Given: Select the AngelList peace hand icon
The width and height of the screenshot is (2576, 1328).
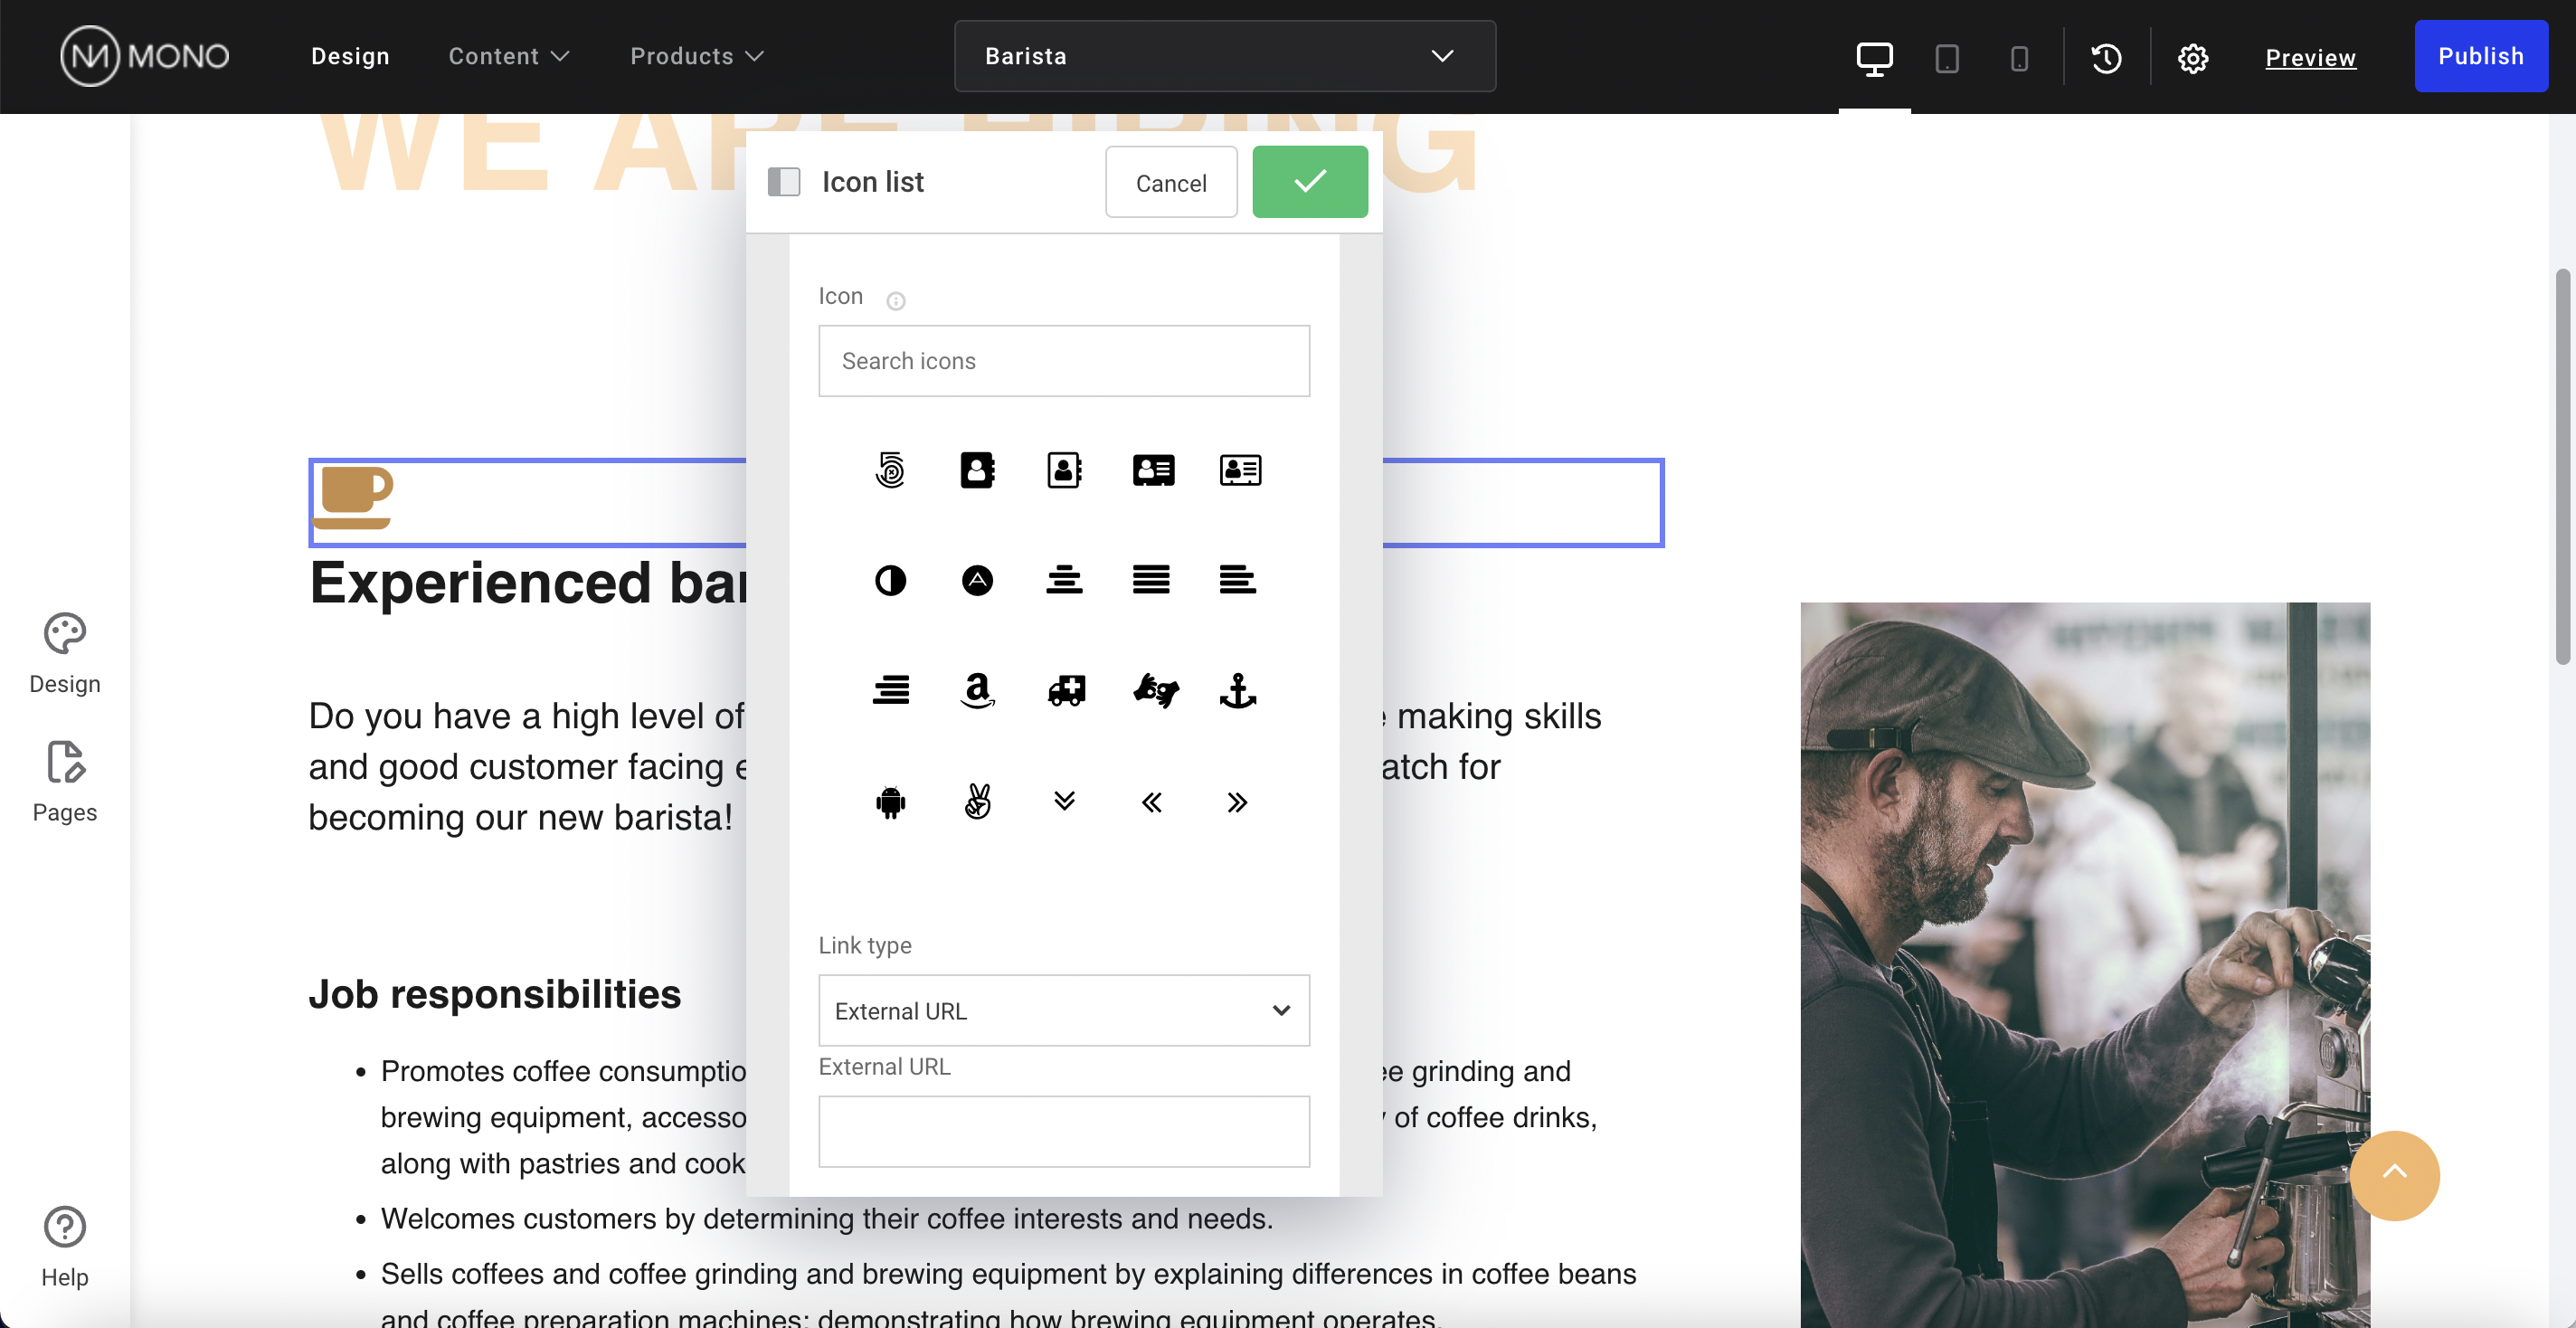Looking at the screenshot, I should point(977,802).
